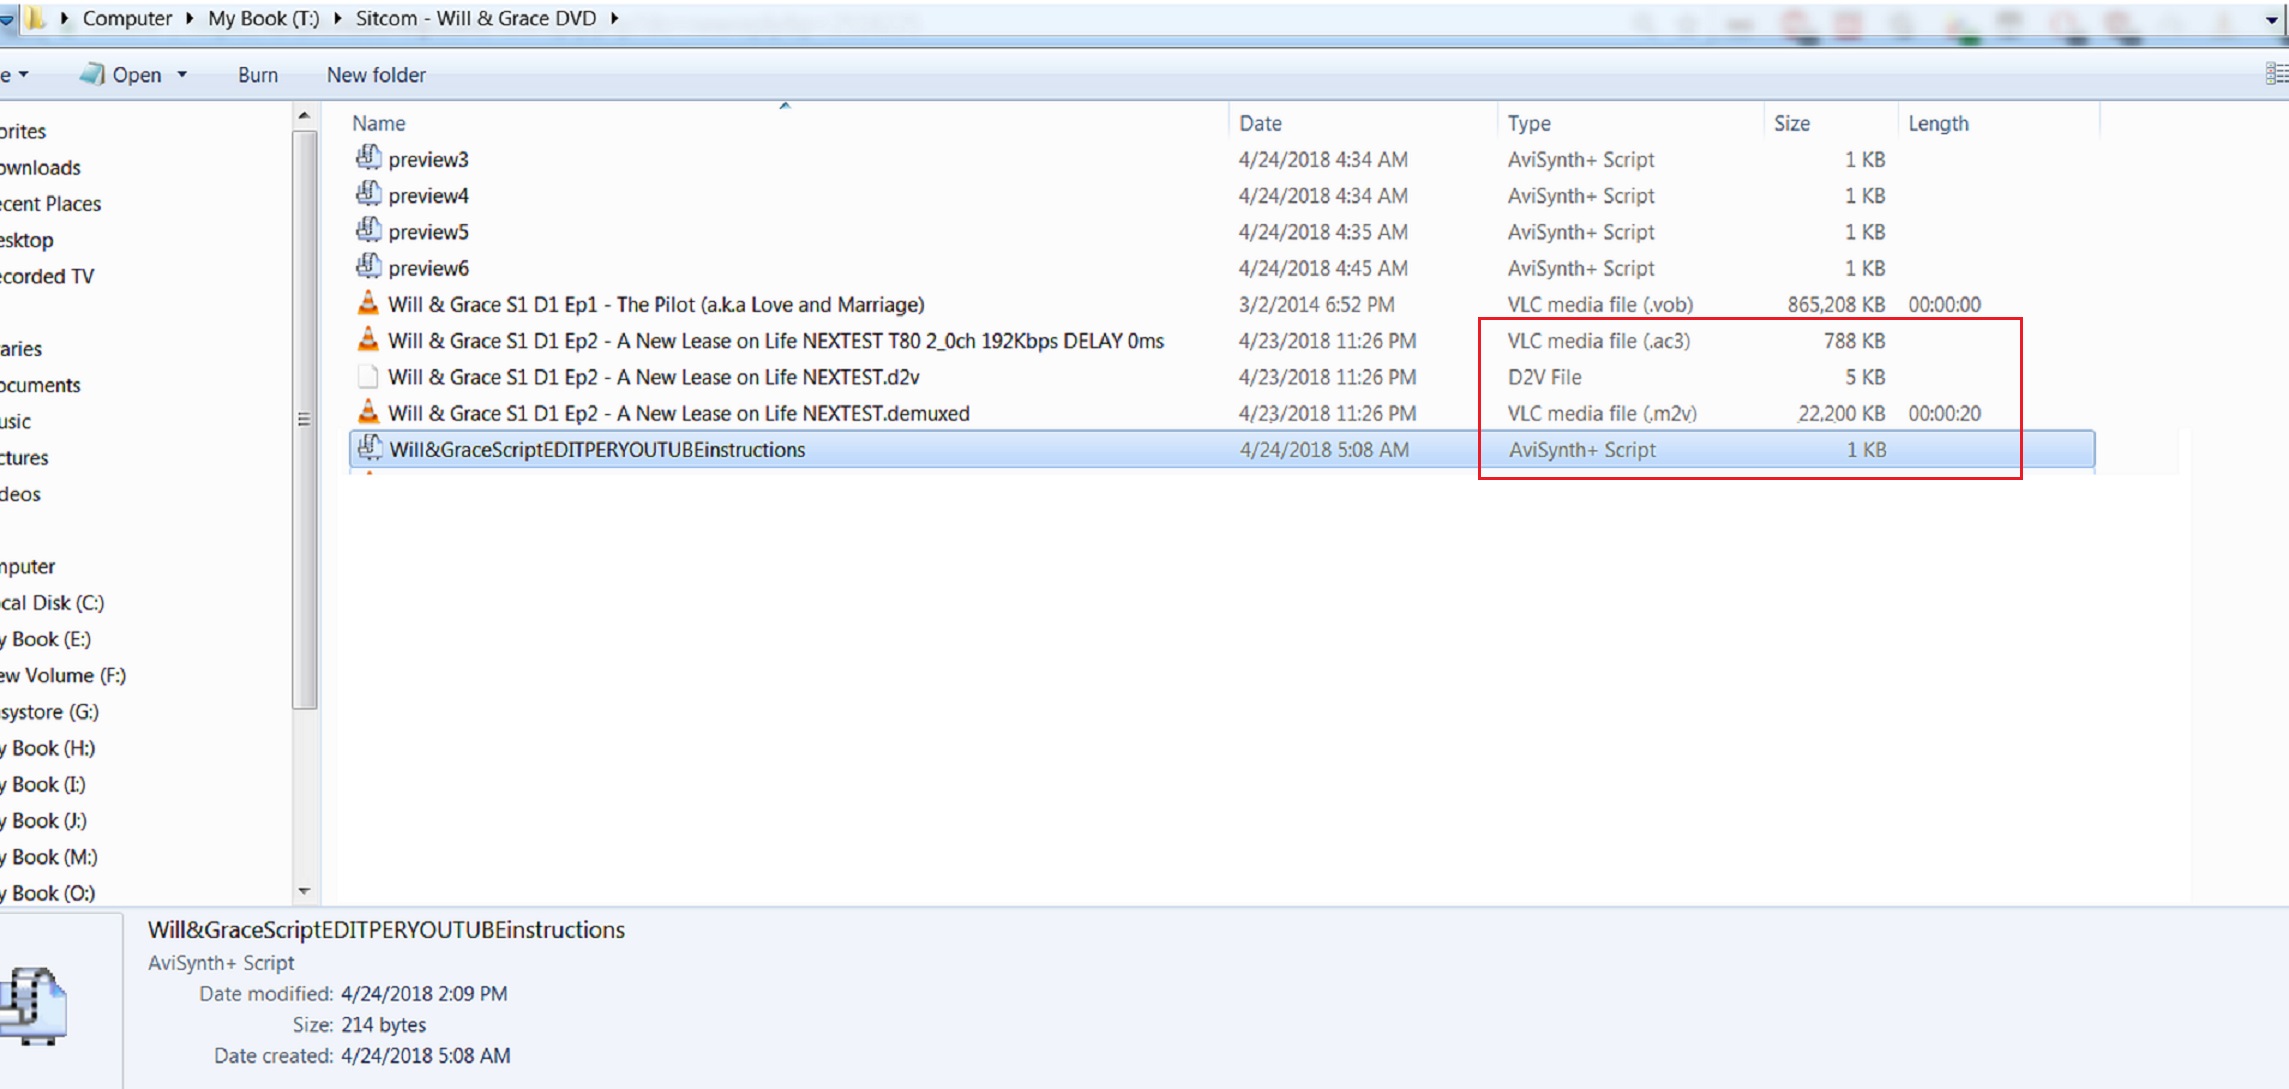This screenshot has height=1089, width=2289.
Task: Open Recorded TV in the Favorites list
Action: tap(46, 276)
